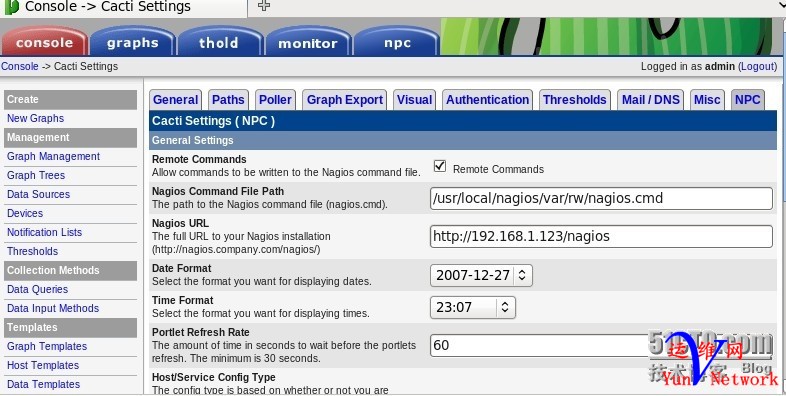The height and width of the screenshot is (396, 786).
Task: Select the Thresholds settings tab
Action: [574, 100]
